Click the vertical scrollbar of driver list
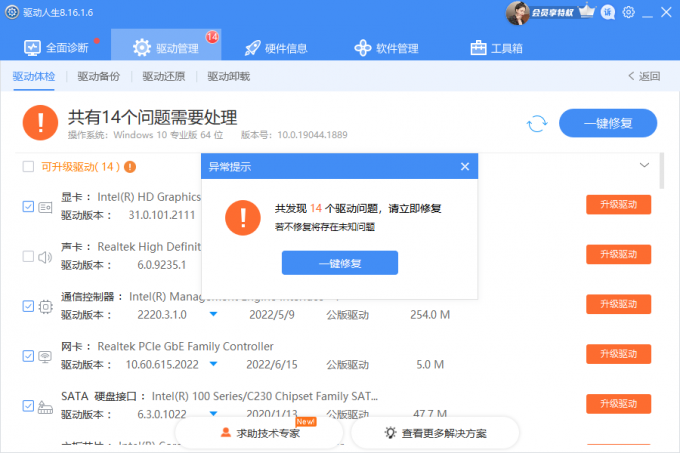Image resolution: width=680 pixels, height=453 pixels. click(662, 170)
